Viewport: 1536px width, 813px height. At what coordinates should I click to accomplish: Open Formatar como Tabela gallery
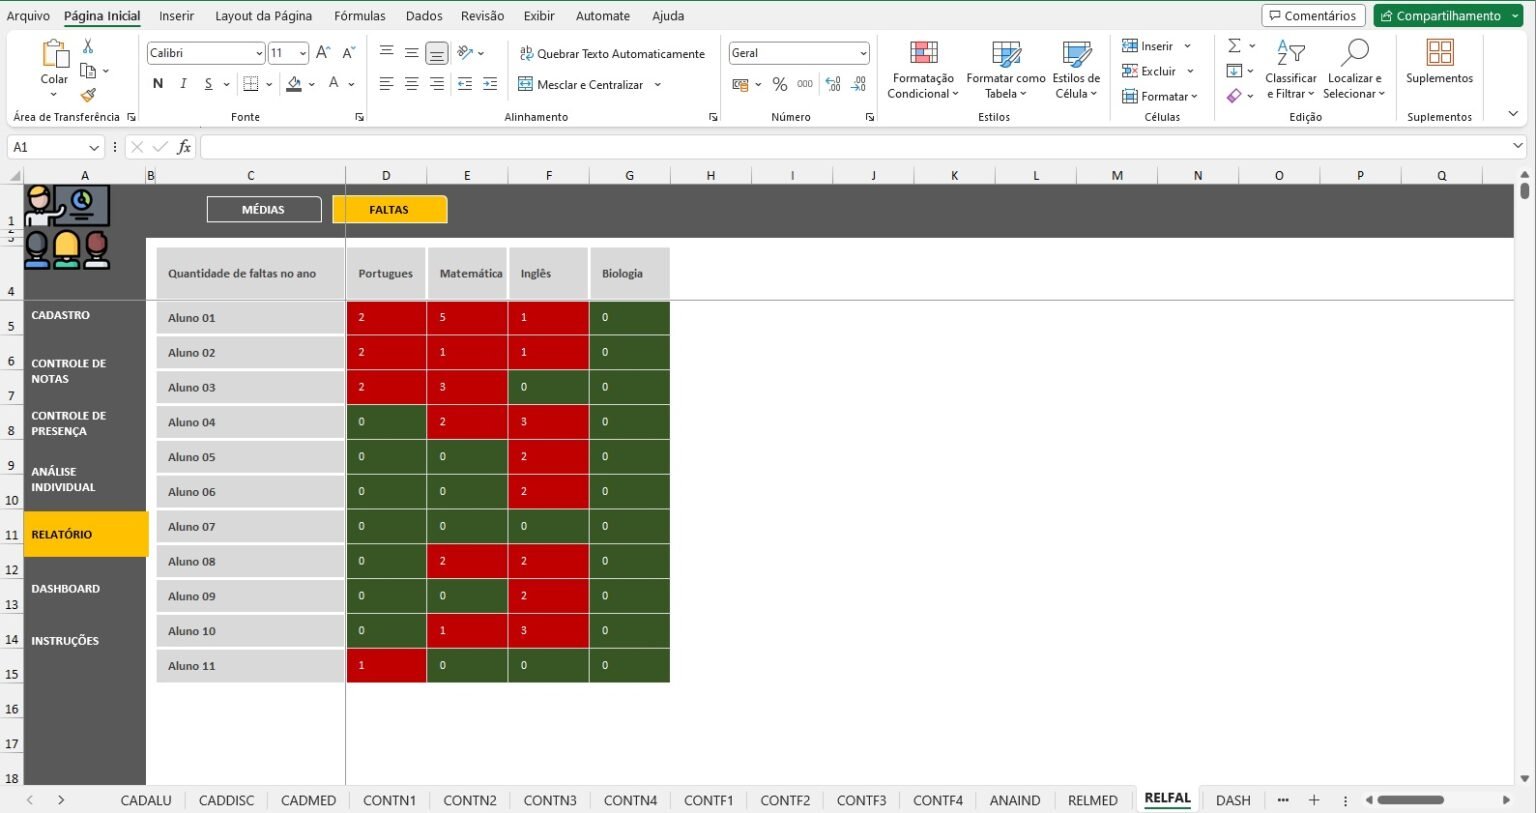1006,70
